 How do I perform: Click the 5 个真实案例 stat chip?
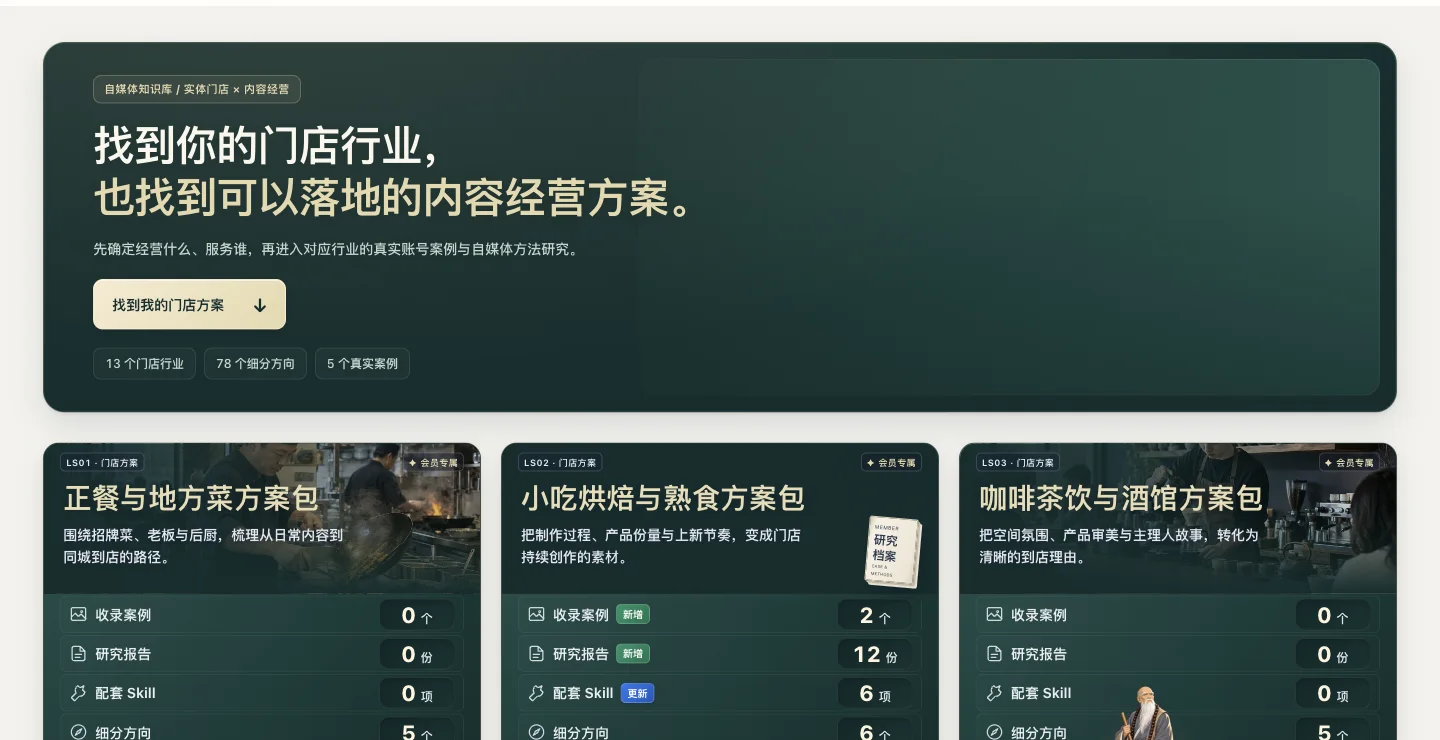click(x=362, y=363)
